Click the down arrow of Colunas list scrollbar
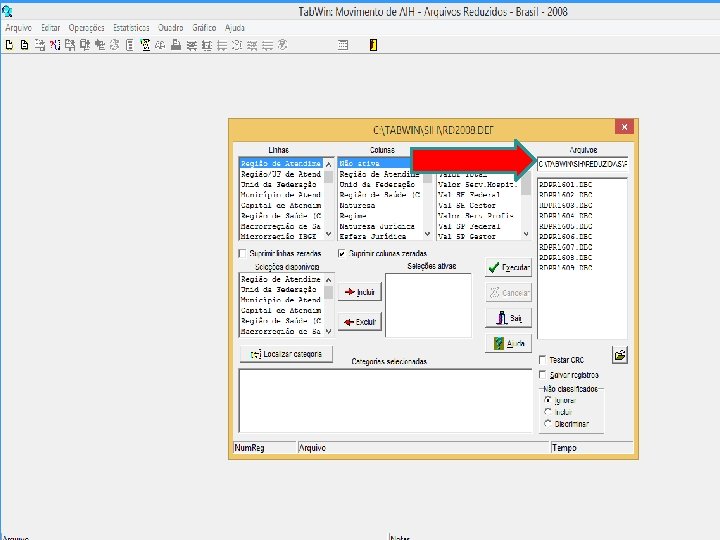Image resolution: width=720 pixels, height=540 pixels. tap(428, 234)
